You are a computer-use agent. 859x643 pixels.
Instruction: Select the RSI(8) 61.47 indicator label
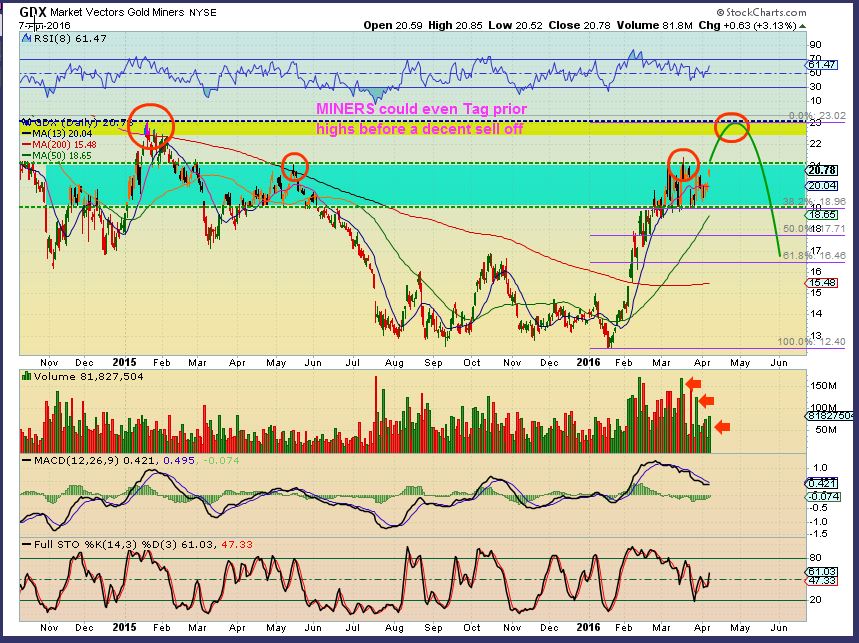click(70, 38)
